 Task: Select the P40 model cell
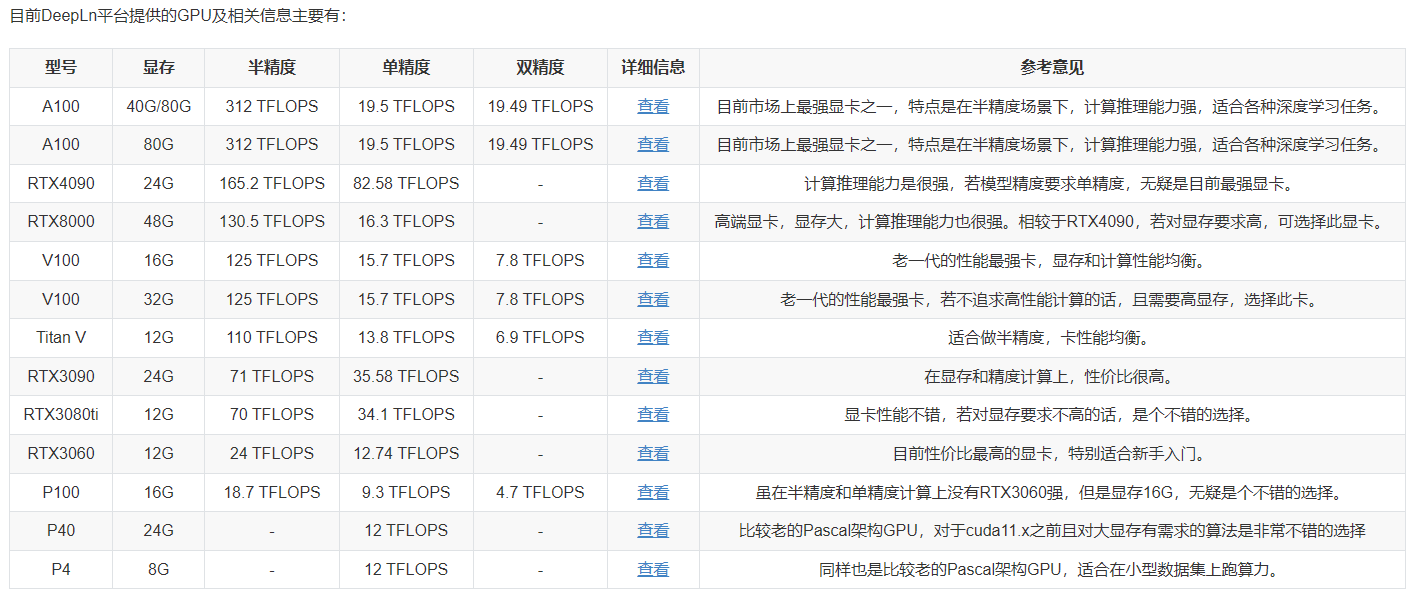tap(61, 531)
